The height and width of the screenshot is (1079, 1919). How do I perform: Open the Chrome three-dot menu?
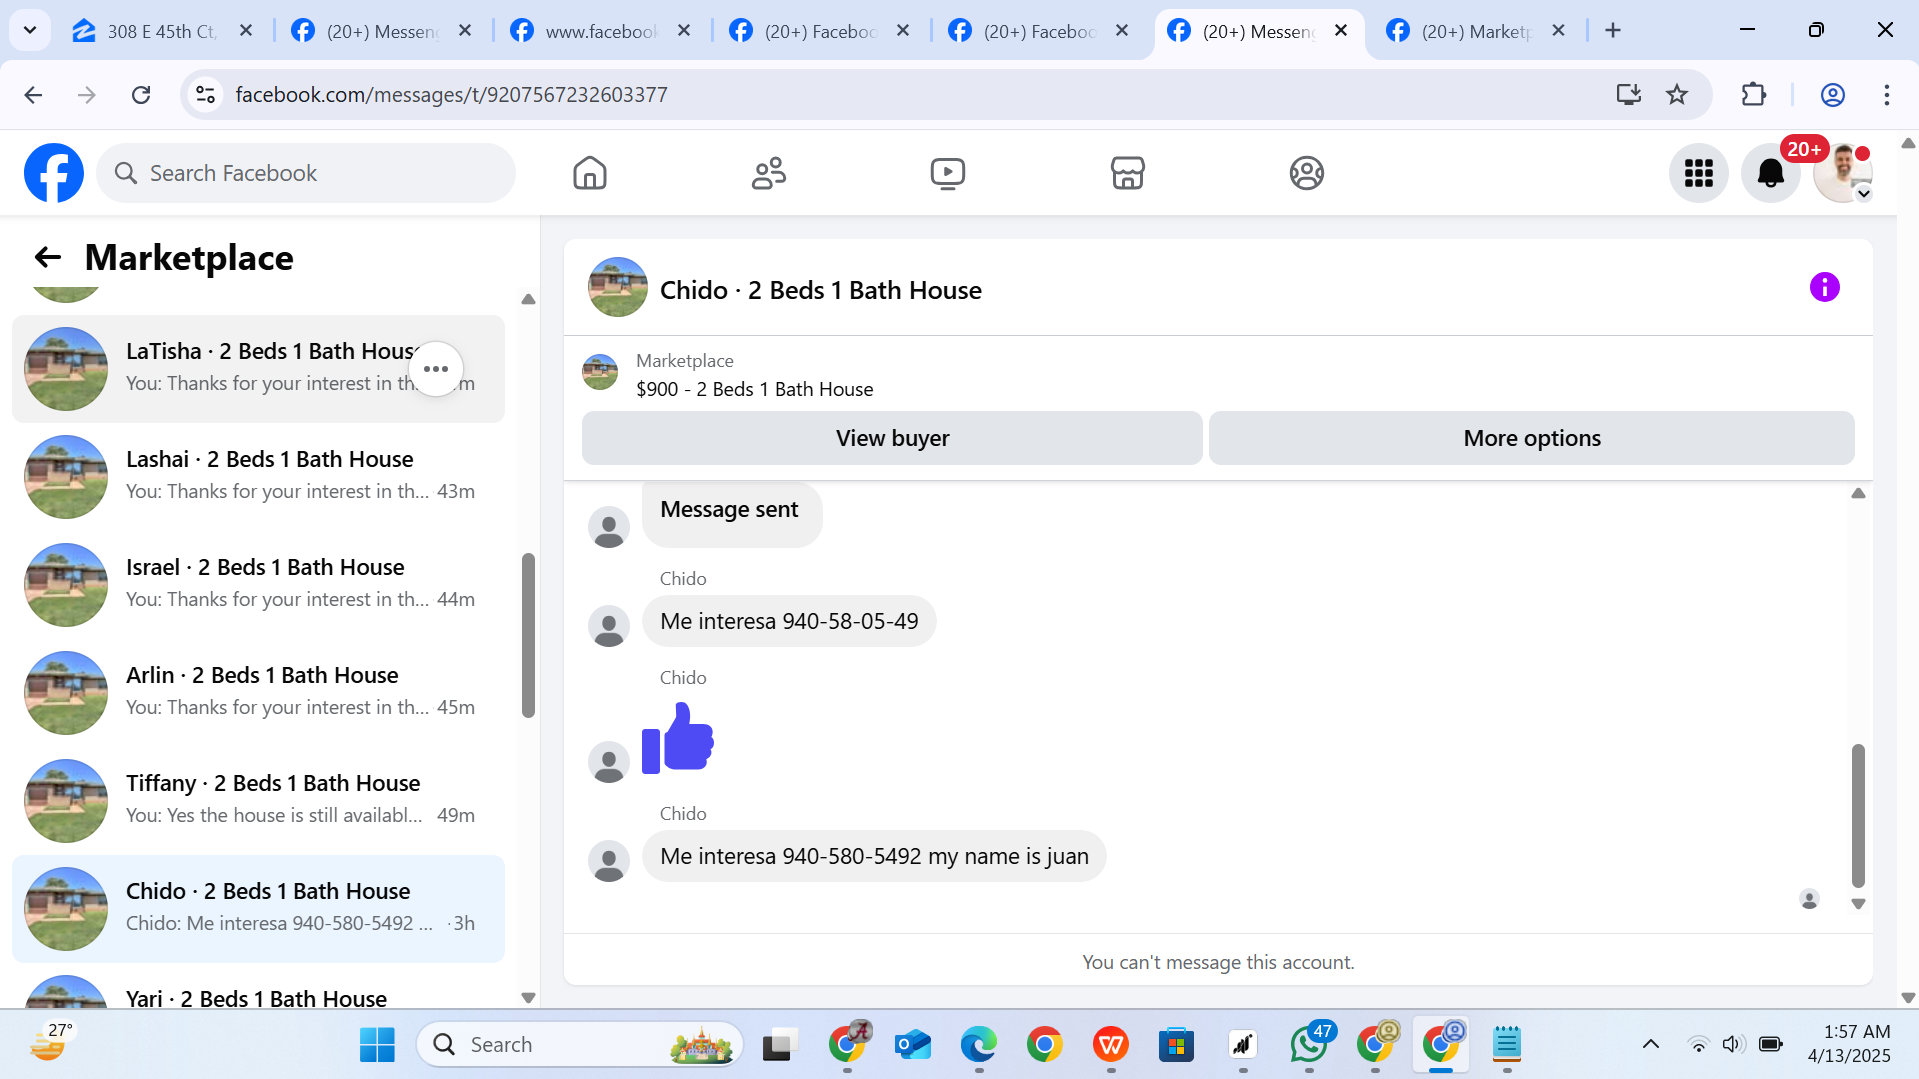(x=1886, y=94)
